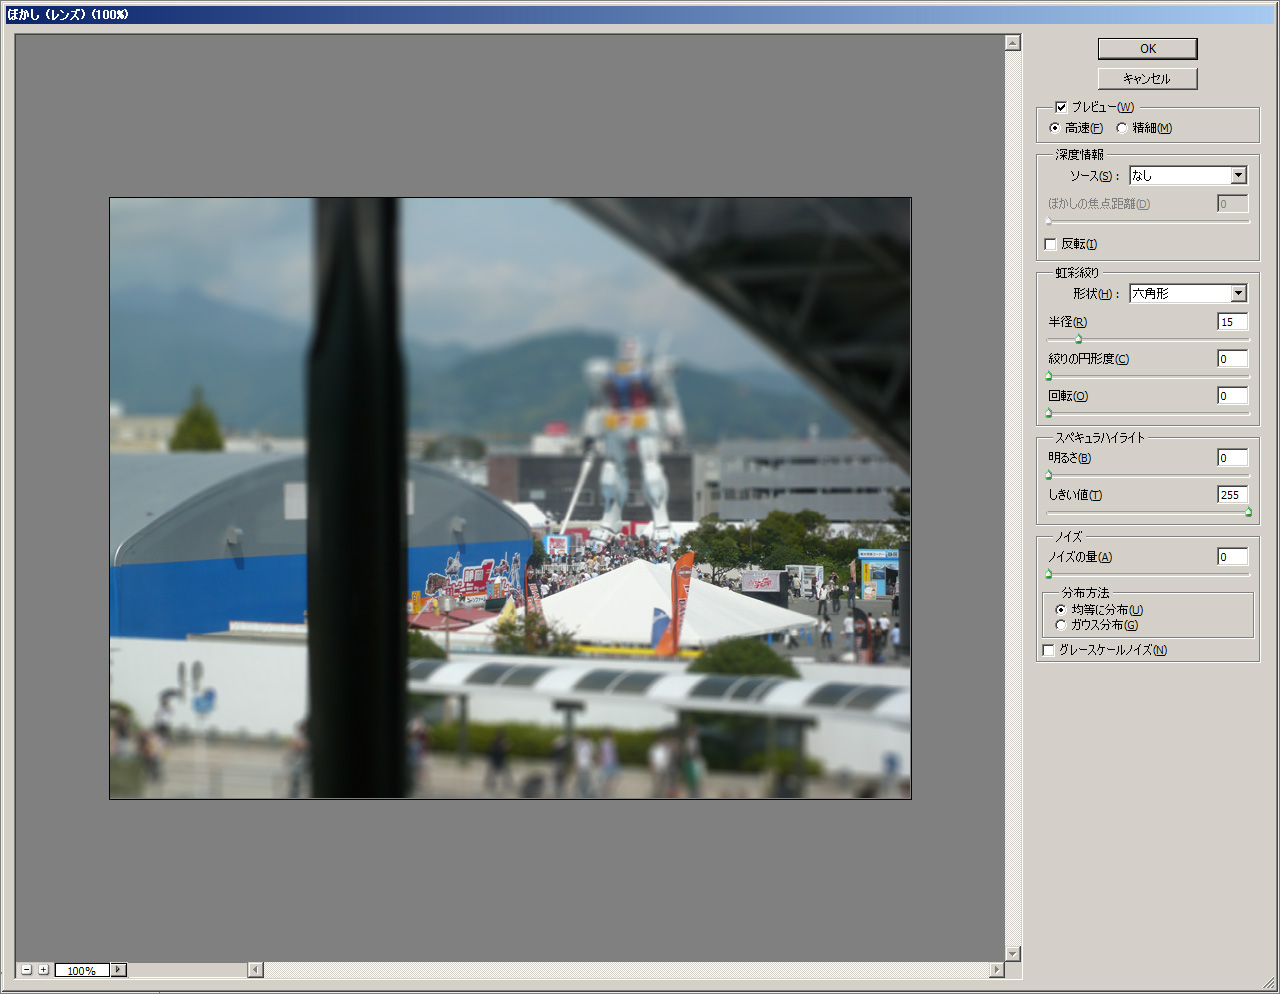Image resolution: width=1280 pixels, height=994 pixels.
Task: Click the ノイズの量 value field
Action: 1232,557
